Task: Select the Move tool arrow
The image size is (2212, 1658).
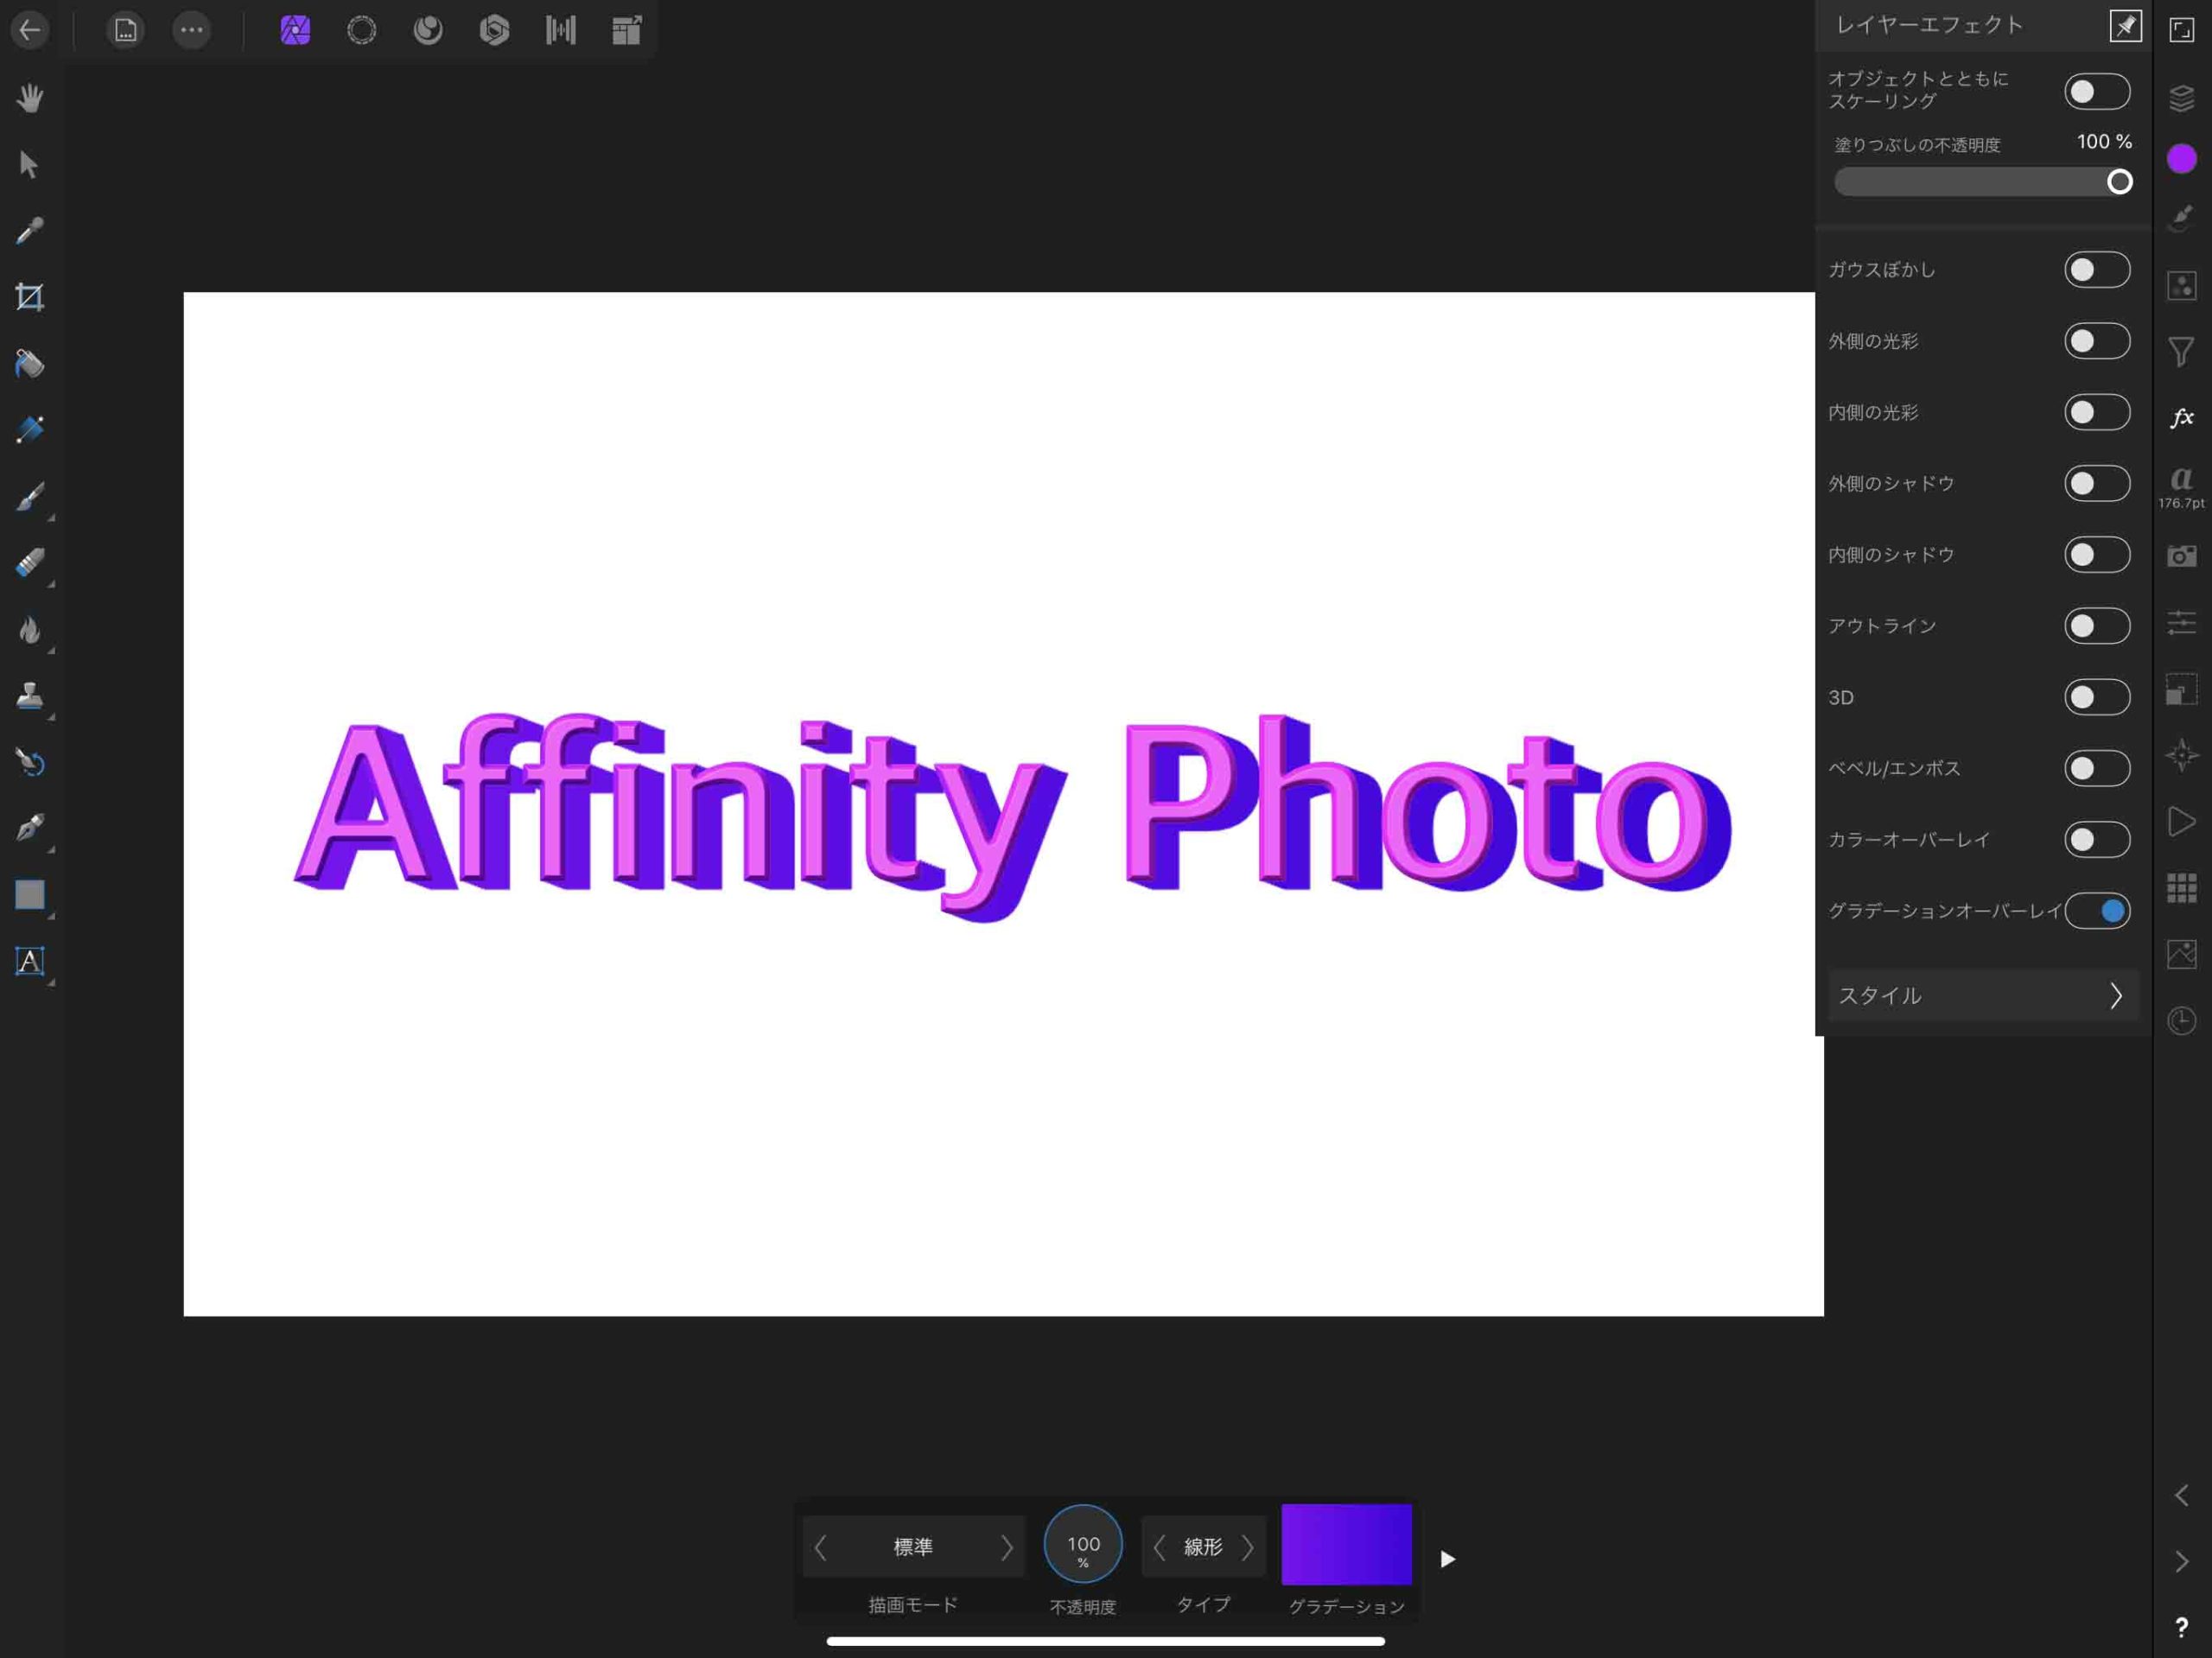Action: [x=30, y=164]
